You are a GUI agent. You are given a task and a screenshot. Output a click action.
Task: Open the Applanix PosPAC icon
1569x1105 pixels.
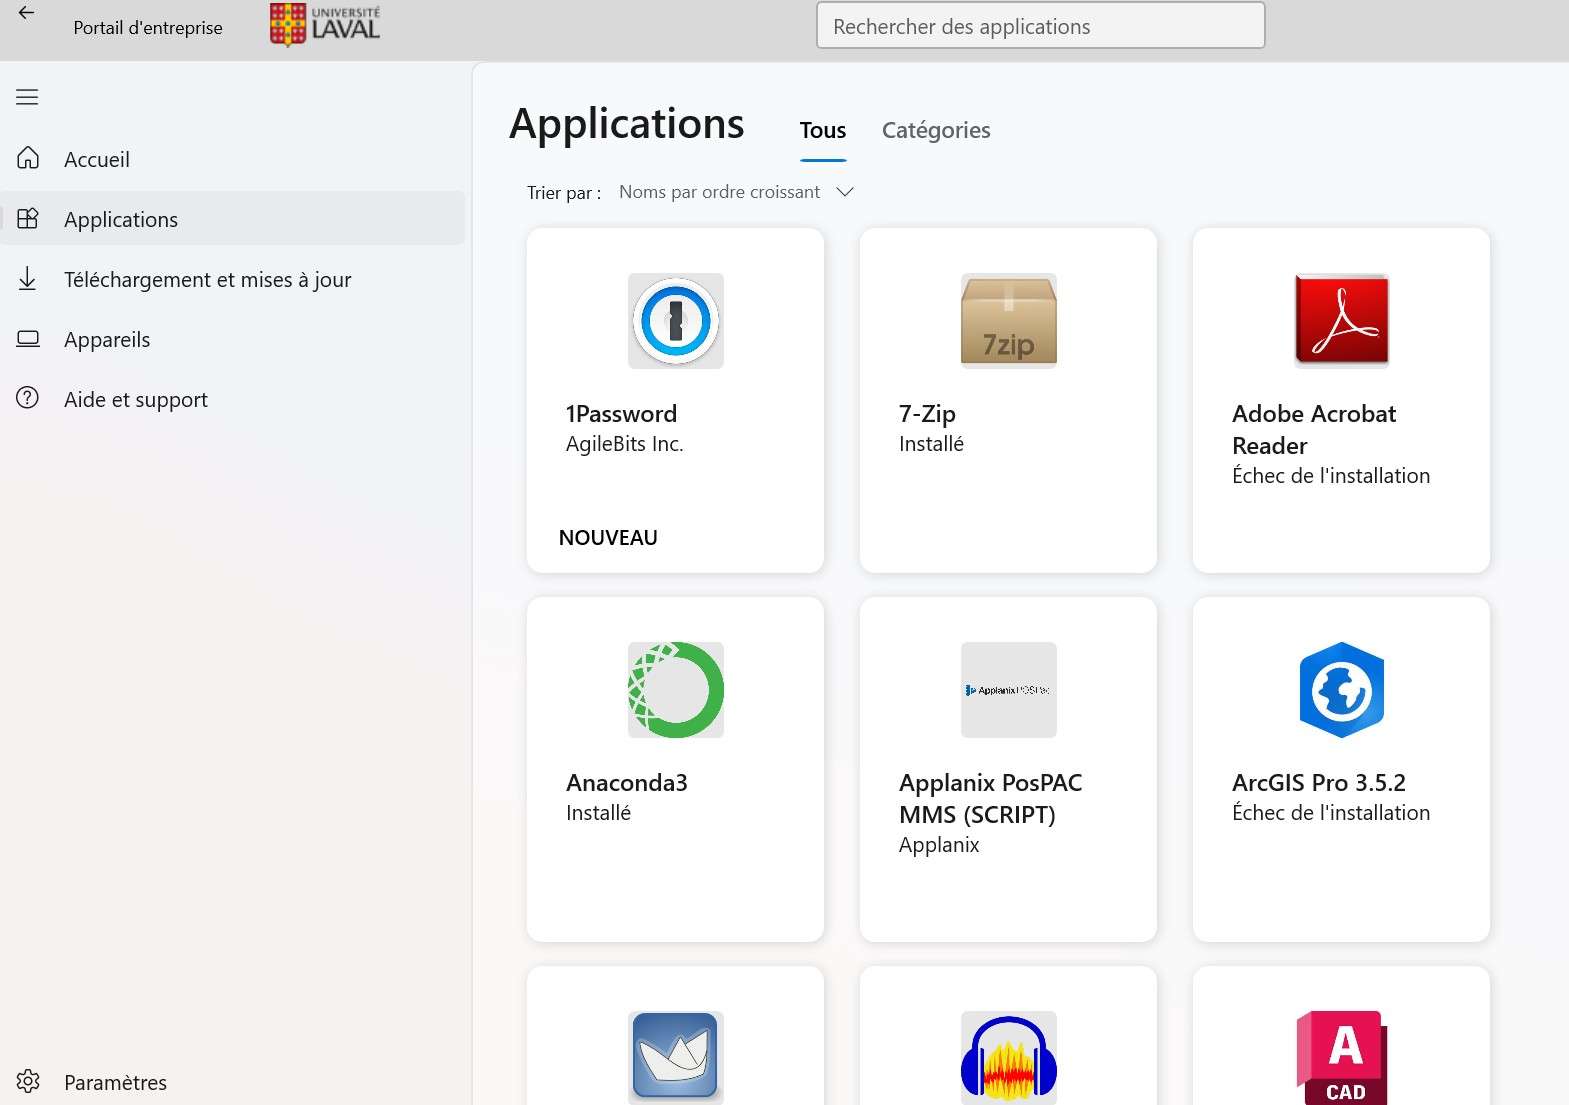click(1008, 690)
